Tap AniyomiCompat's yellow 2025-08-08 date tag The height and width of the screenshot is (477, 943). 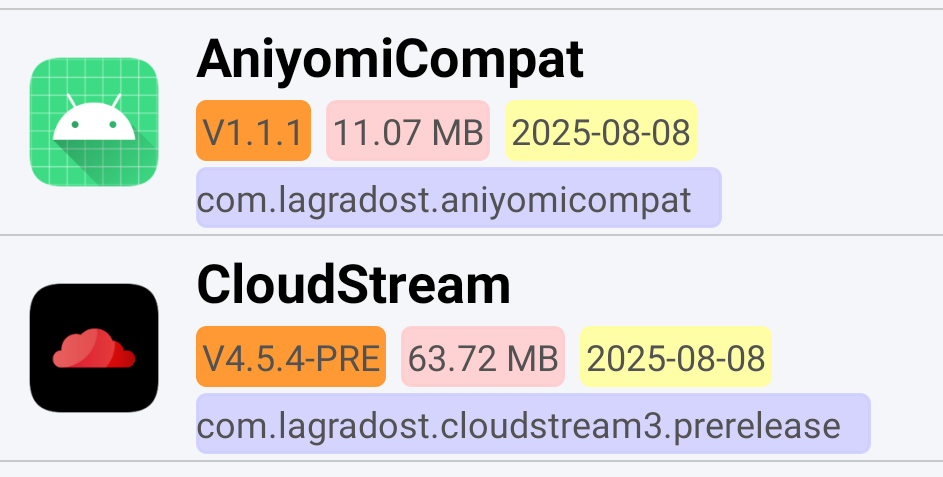[601, 131]
